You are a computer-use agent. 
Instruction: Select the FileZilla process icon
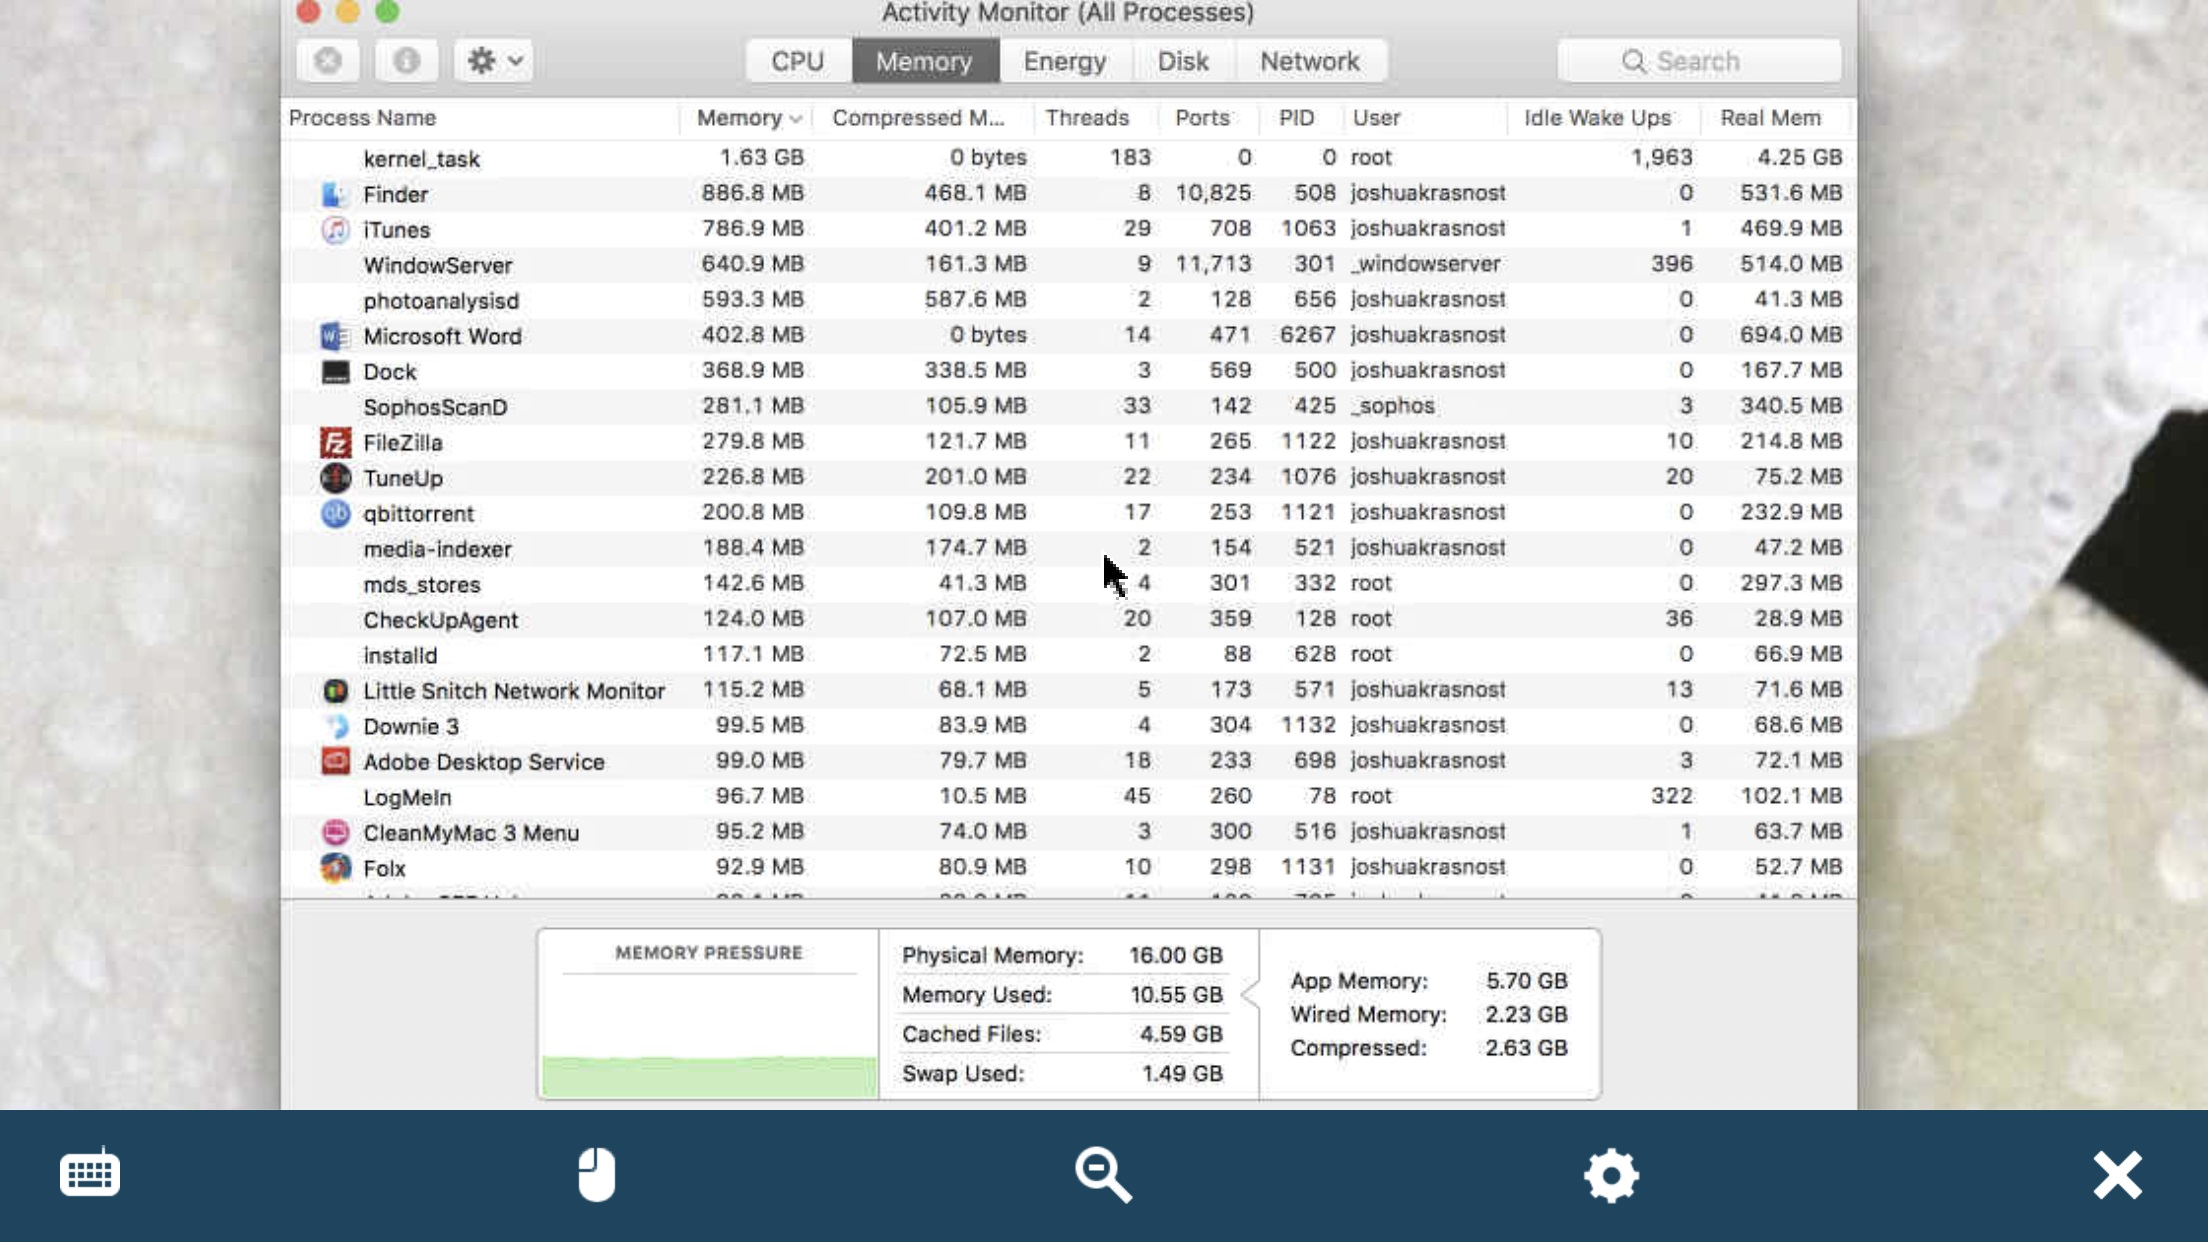point(335,442)
